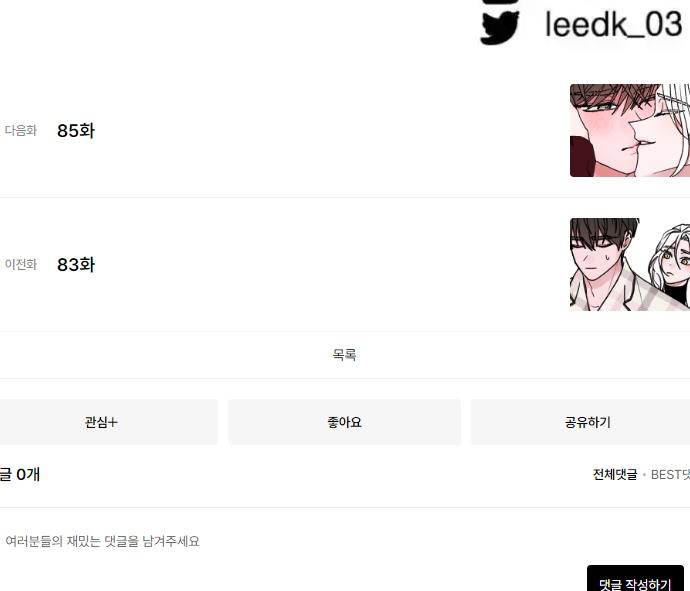The image size is (690, 591).
Task: Switch to the BEST댓글 tab
Action: point(670,474)
